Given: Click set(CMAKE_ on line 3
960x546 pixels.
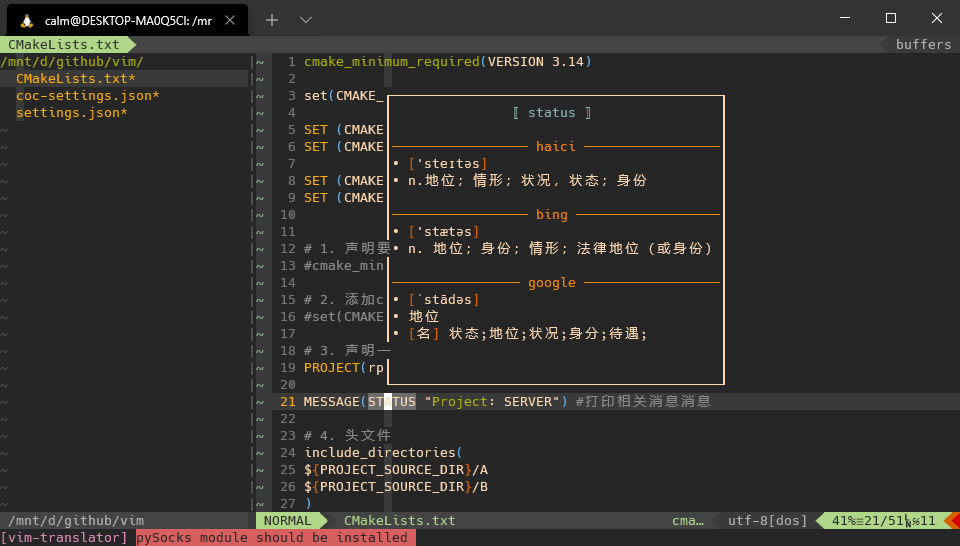Looking at the screenshot, I should pyautogui.click(x=344, y=96).
